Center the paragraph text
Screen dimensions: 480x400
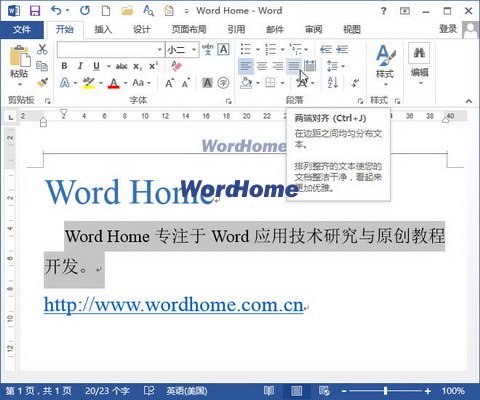pyautogui.click(x=262, y=66)
